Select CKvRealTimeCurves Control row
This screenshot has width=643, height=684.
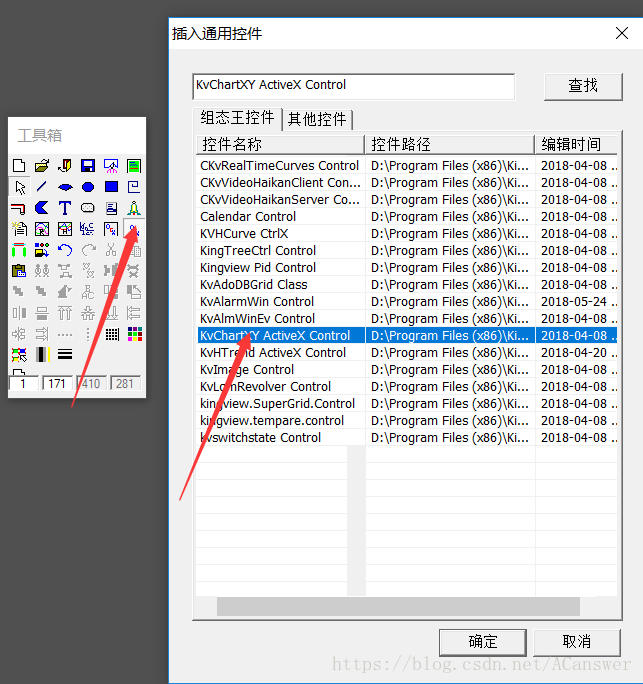(407, 166)
